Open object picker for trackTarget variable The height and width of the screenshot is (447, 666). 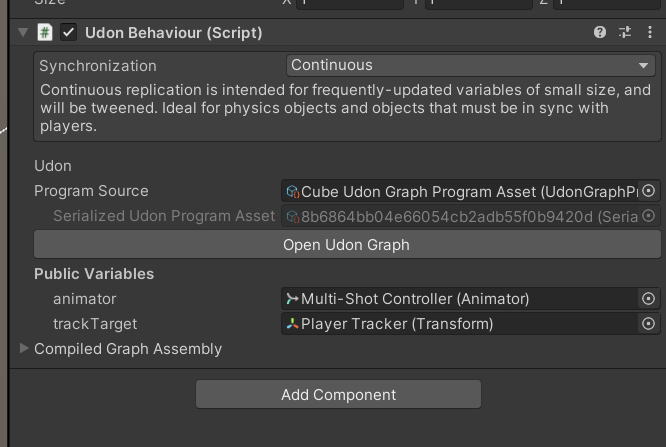[648, 323]
